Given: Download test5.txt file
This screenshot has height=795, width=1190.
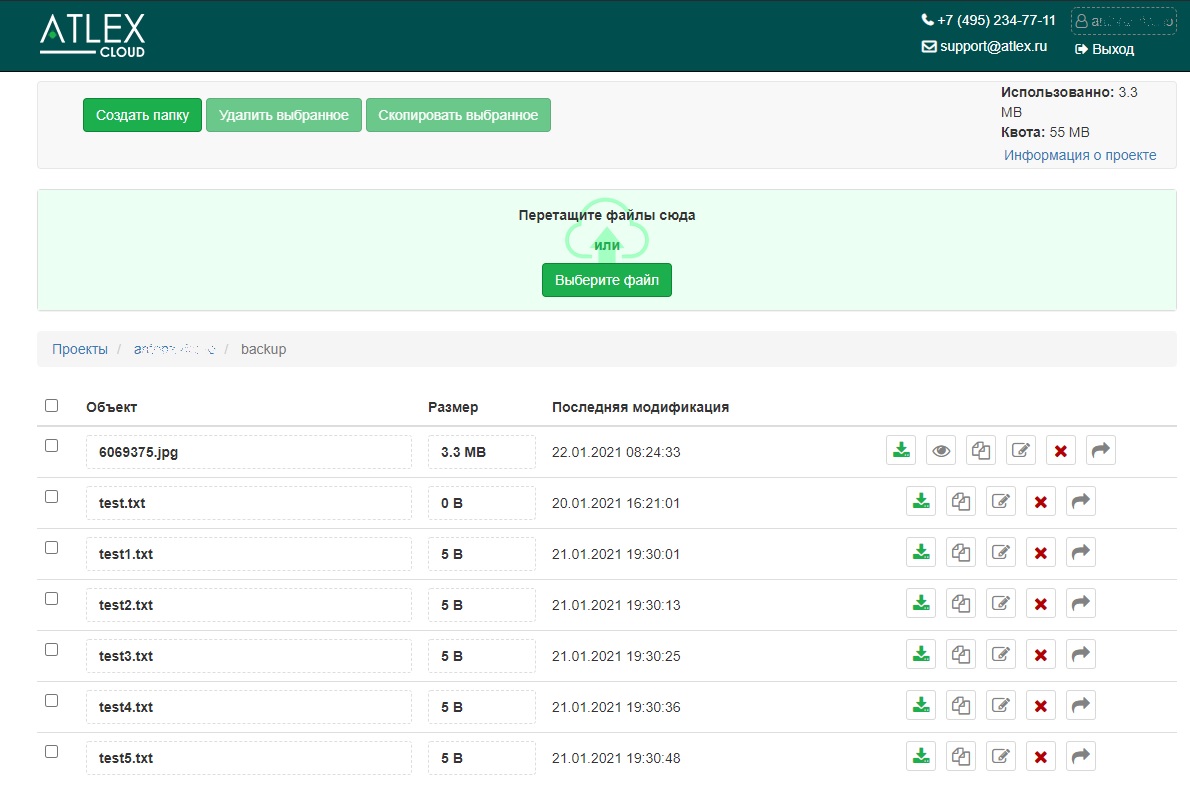Looking at the screenshot, I should click(921, 756).
